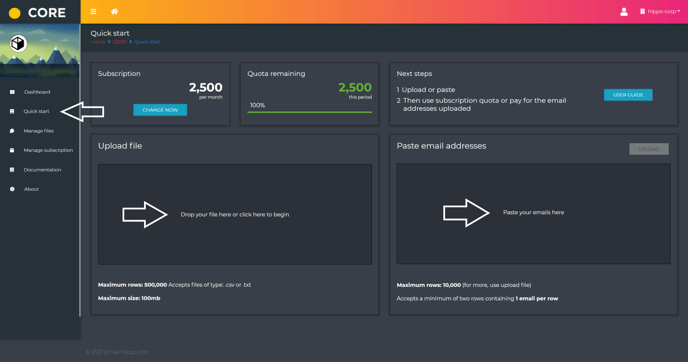Select Quick start menu item
Screen dimensions: 688x362
pyautogui.click(x=36, y=111)
